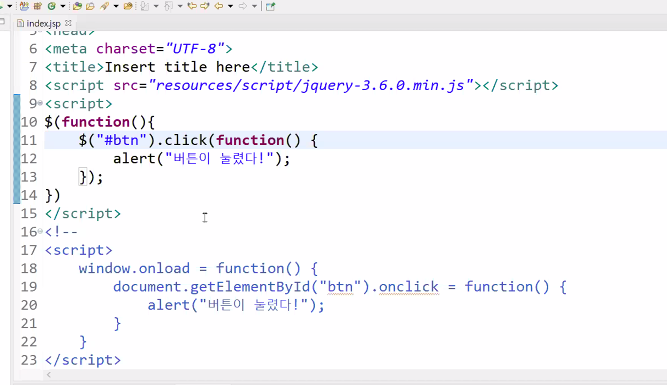Open the Run button's dropdown arrow
Image resolution: width=667 pixels, height=385 pixels.
pyautogui.click(x=9, y=6)
